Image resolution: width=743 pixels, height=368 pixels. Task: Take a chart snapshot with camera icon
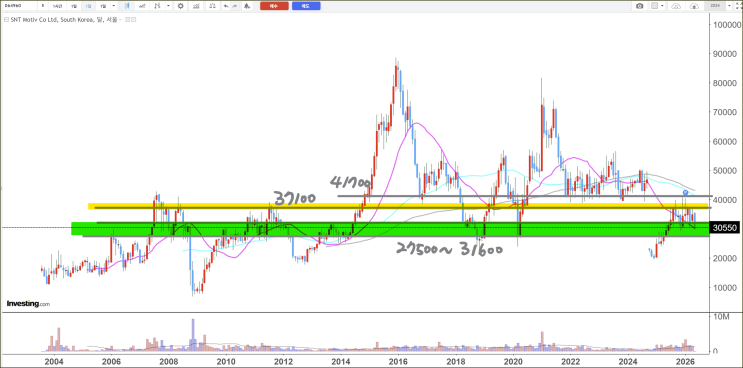point(640,6)
